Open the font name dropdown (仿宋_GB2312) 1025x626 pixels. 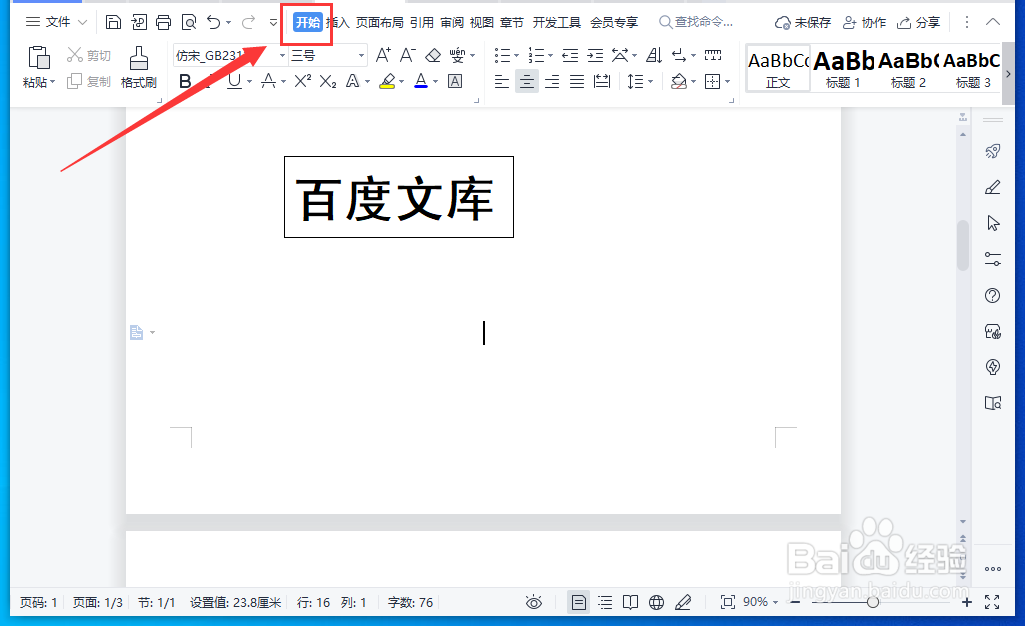pos(282,56)
